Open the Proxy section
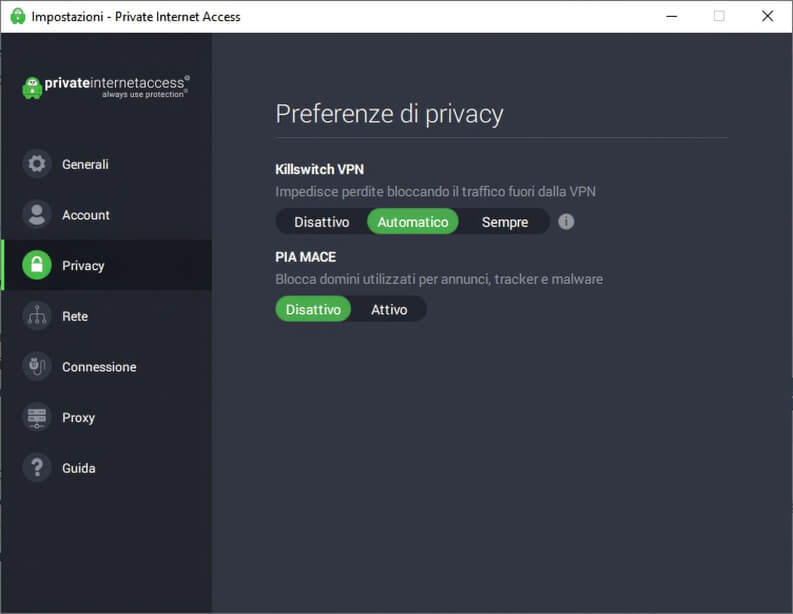The width and height of the screenshot is (793, 614). [107, 417]
